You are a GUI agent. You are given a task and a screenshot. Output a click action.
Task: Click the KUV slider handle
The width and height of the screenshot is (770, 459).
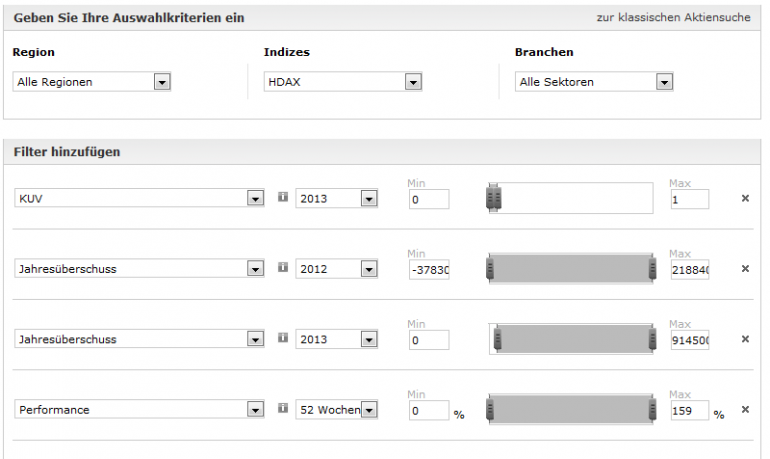493,199
